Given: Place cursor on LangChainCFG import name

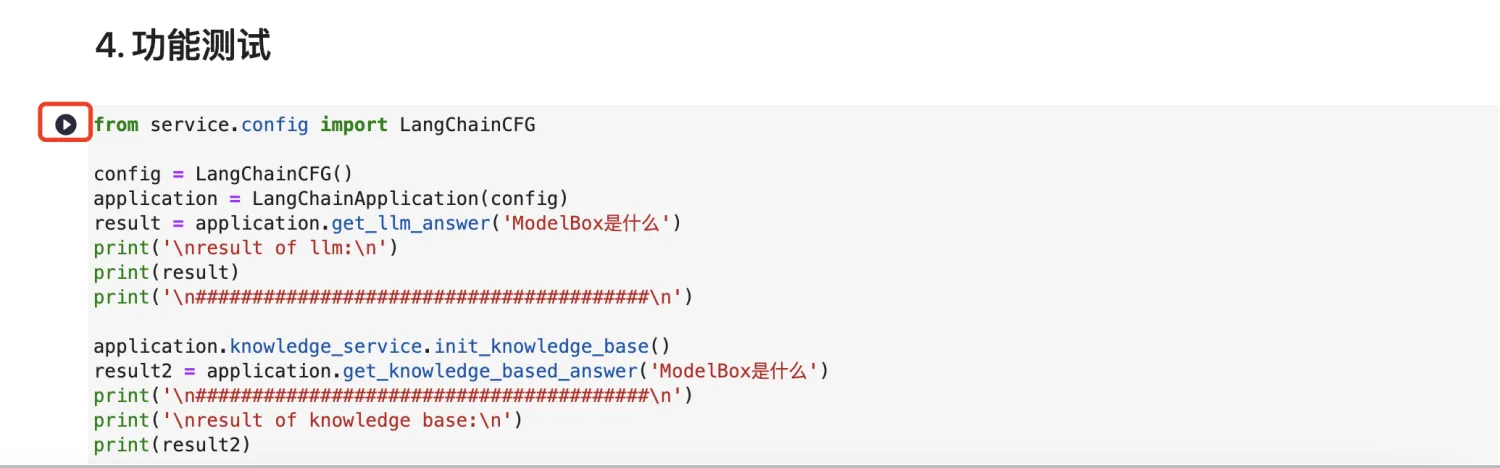Looking at the screenshot, I should coord(467,125).
